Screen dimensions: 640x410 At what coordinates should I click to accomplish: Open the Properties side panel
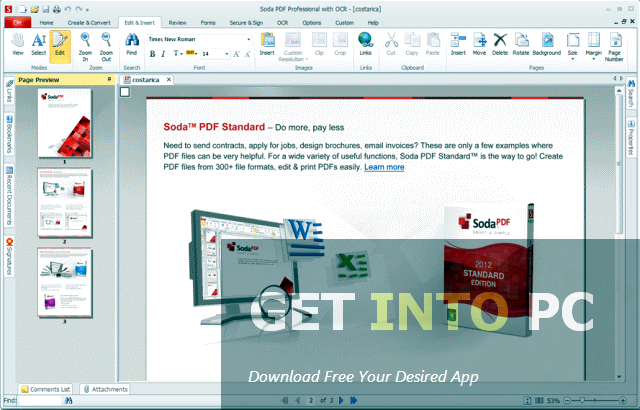(x=631, y=137)
